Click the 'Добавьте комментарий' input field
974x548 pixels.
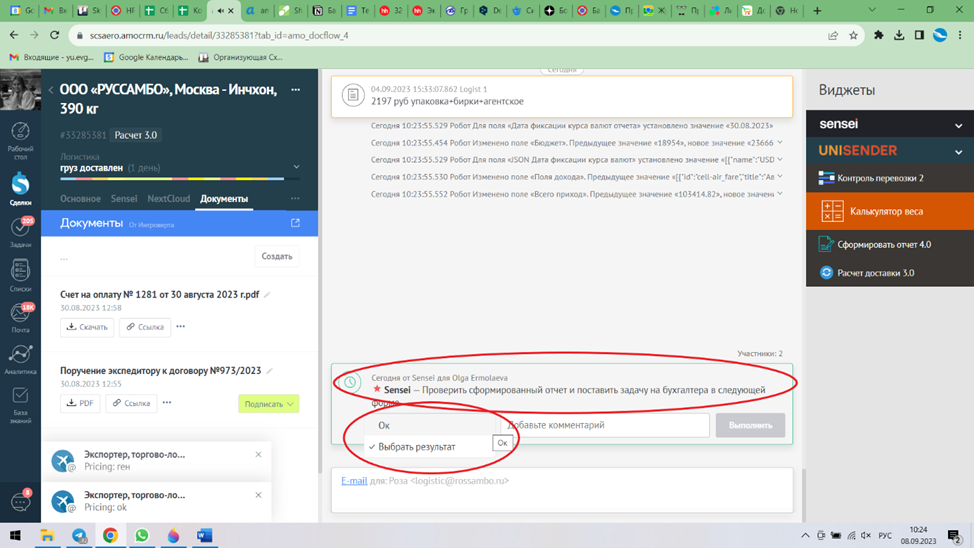(x=604, y=425)
